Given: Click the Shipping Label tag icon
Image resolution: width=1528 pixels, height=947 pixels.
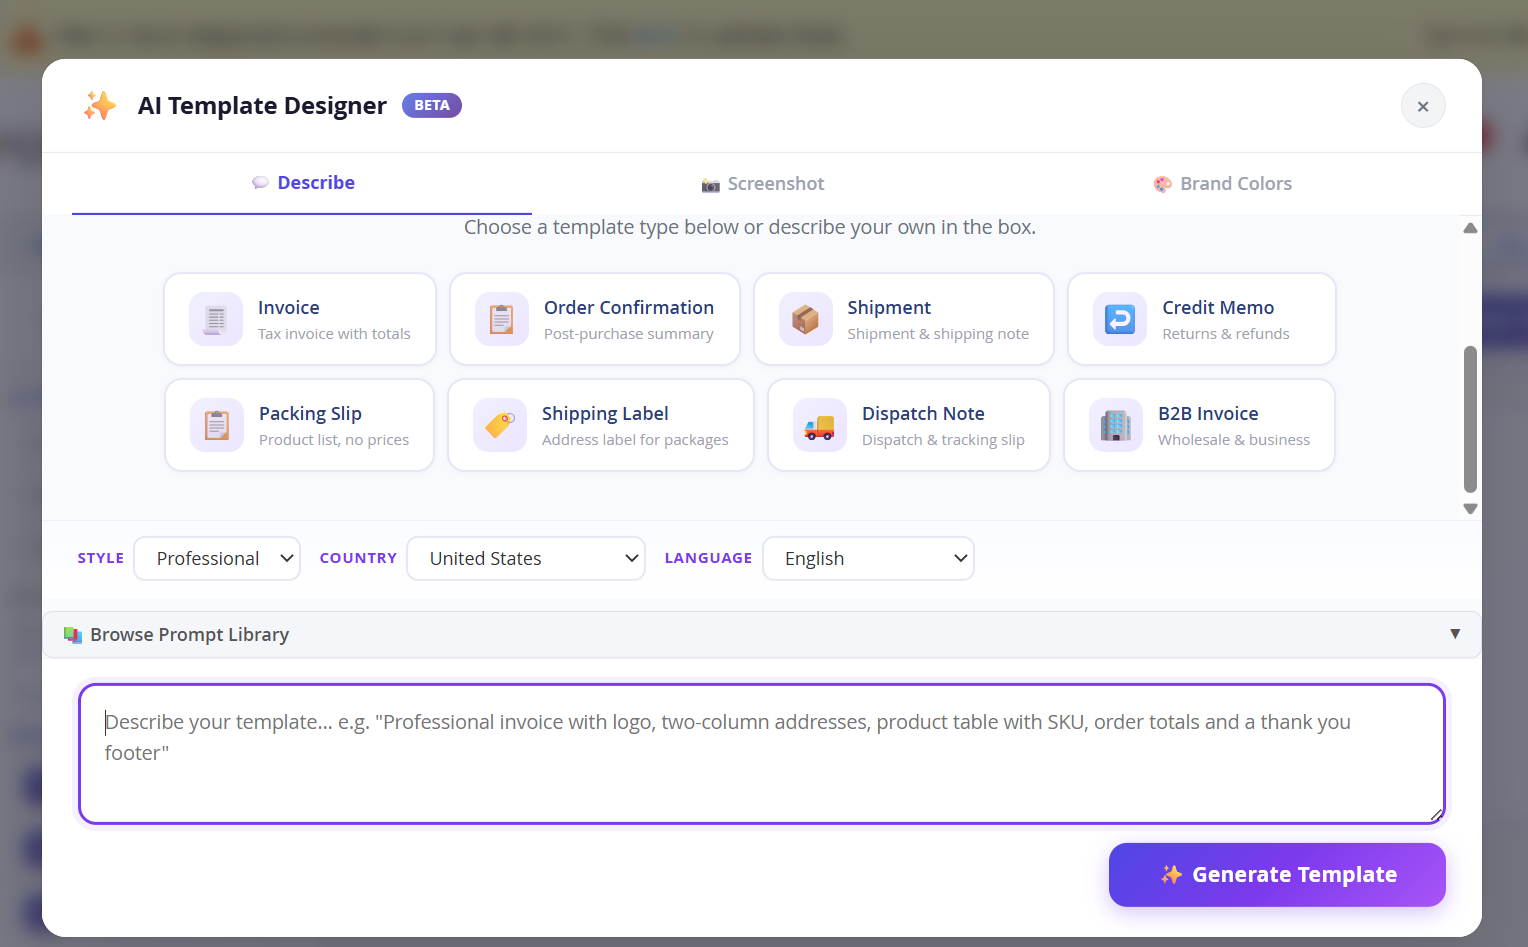Looking at the screenshot, I should pos(500,425).
